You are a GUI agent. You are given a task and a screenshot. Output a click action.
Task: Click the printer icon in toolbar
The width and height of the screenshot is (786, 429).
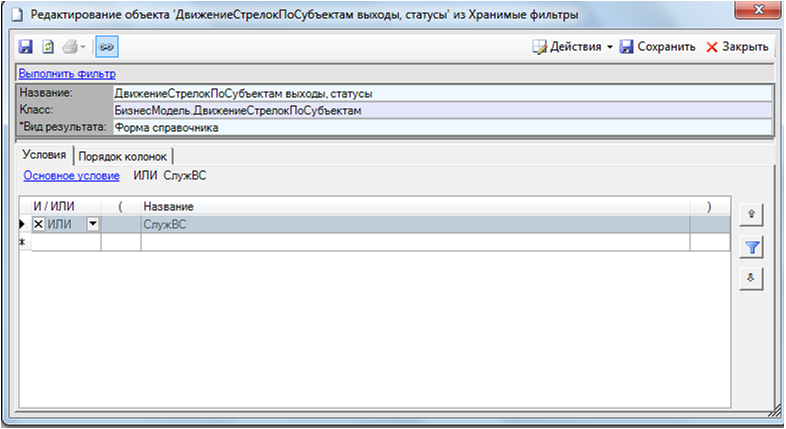pos(69,47)
